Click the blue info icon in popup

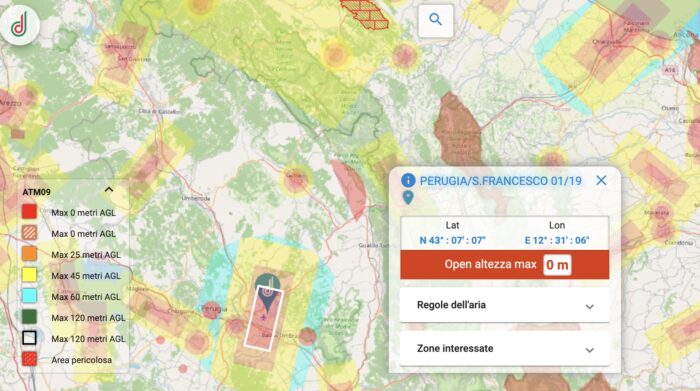[408, 180]
